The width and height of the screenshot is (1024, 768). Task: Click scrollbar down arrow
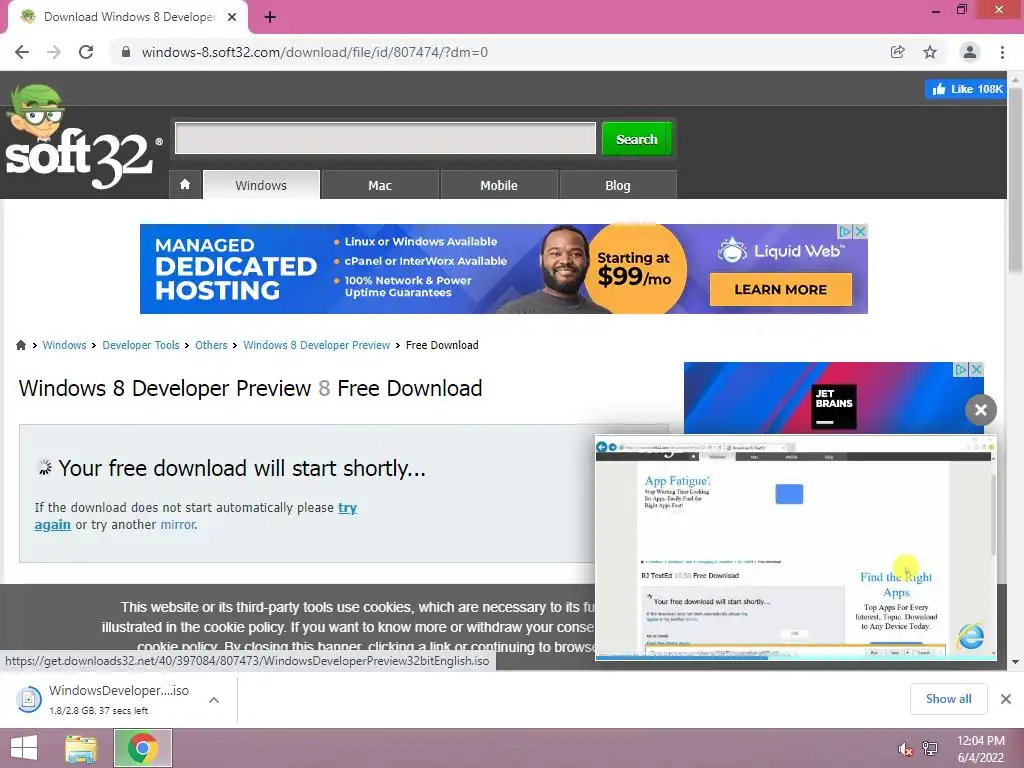coord(1015,662)
